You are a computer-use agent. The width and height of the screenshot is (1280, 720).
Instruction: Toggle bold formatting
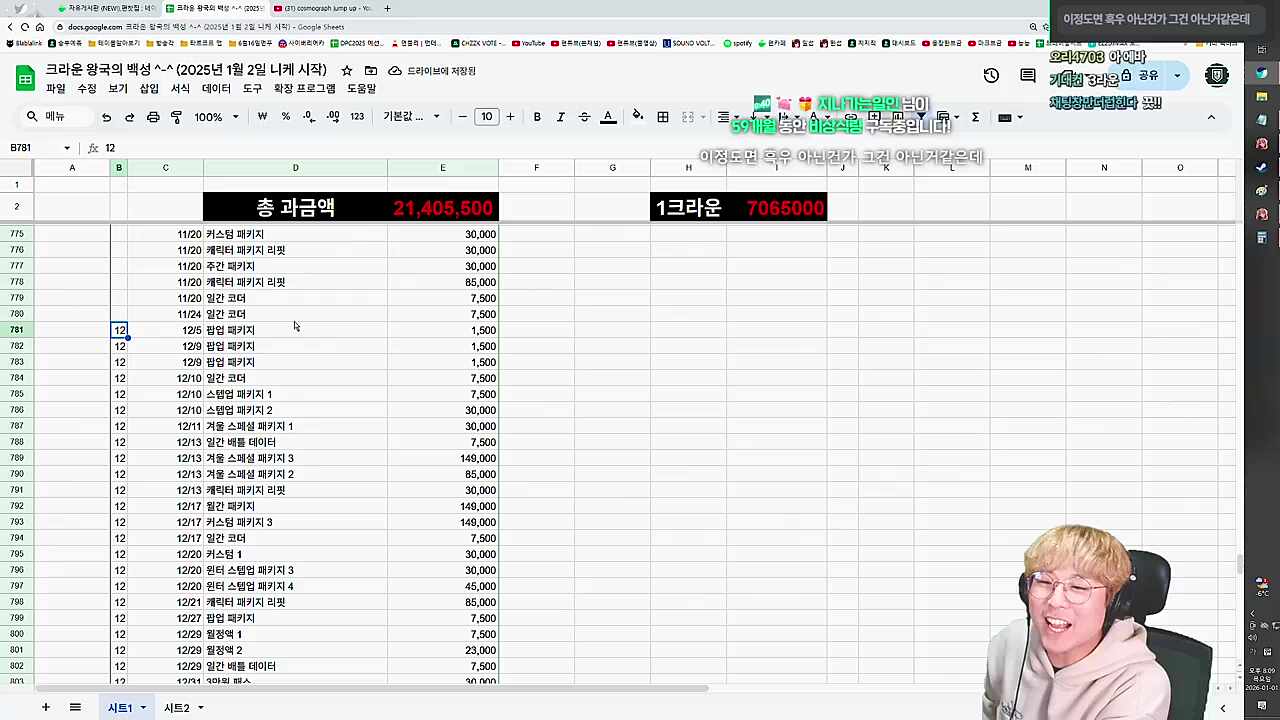537,117
